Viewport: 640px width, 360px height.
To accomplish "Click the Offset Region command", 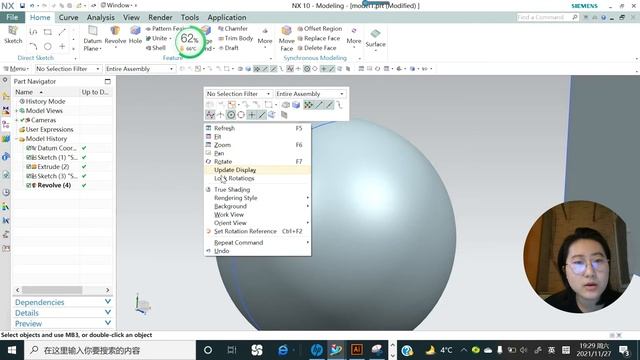I will tap(320, 29).
